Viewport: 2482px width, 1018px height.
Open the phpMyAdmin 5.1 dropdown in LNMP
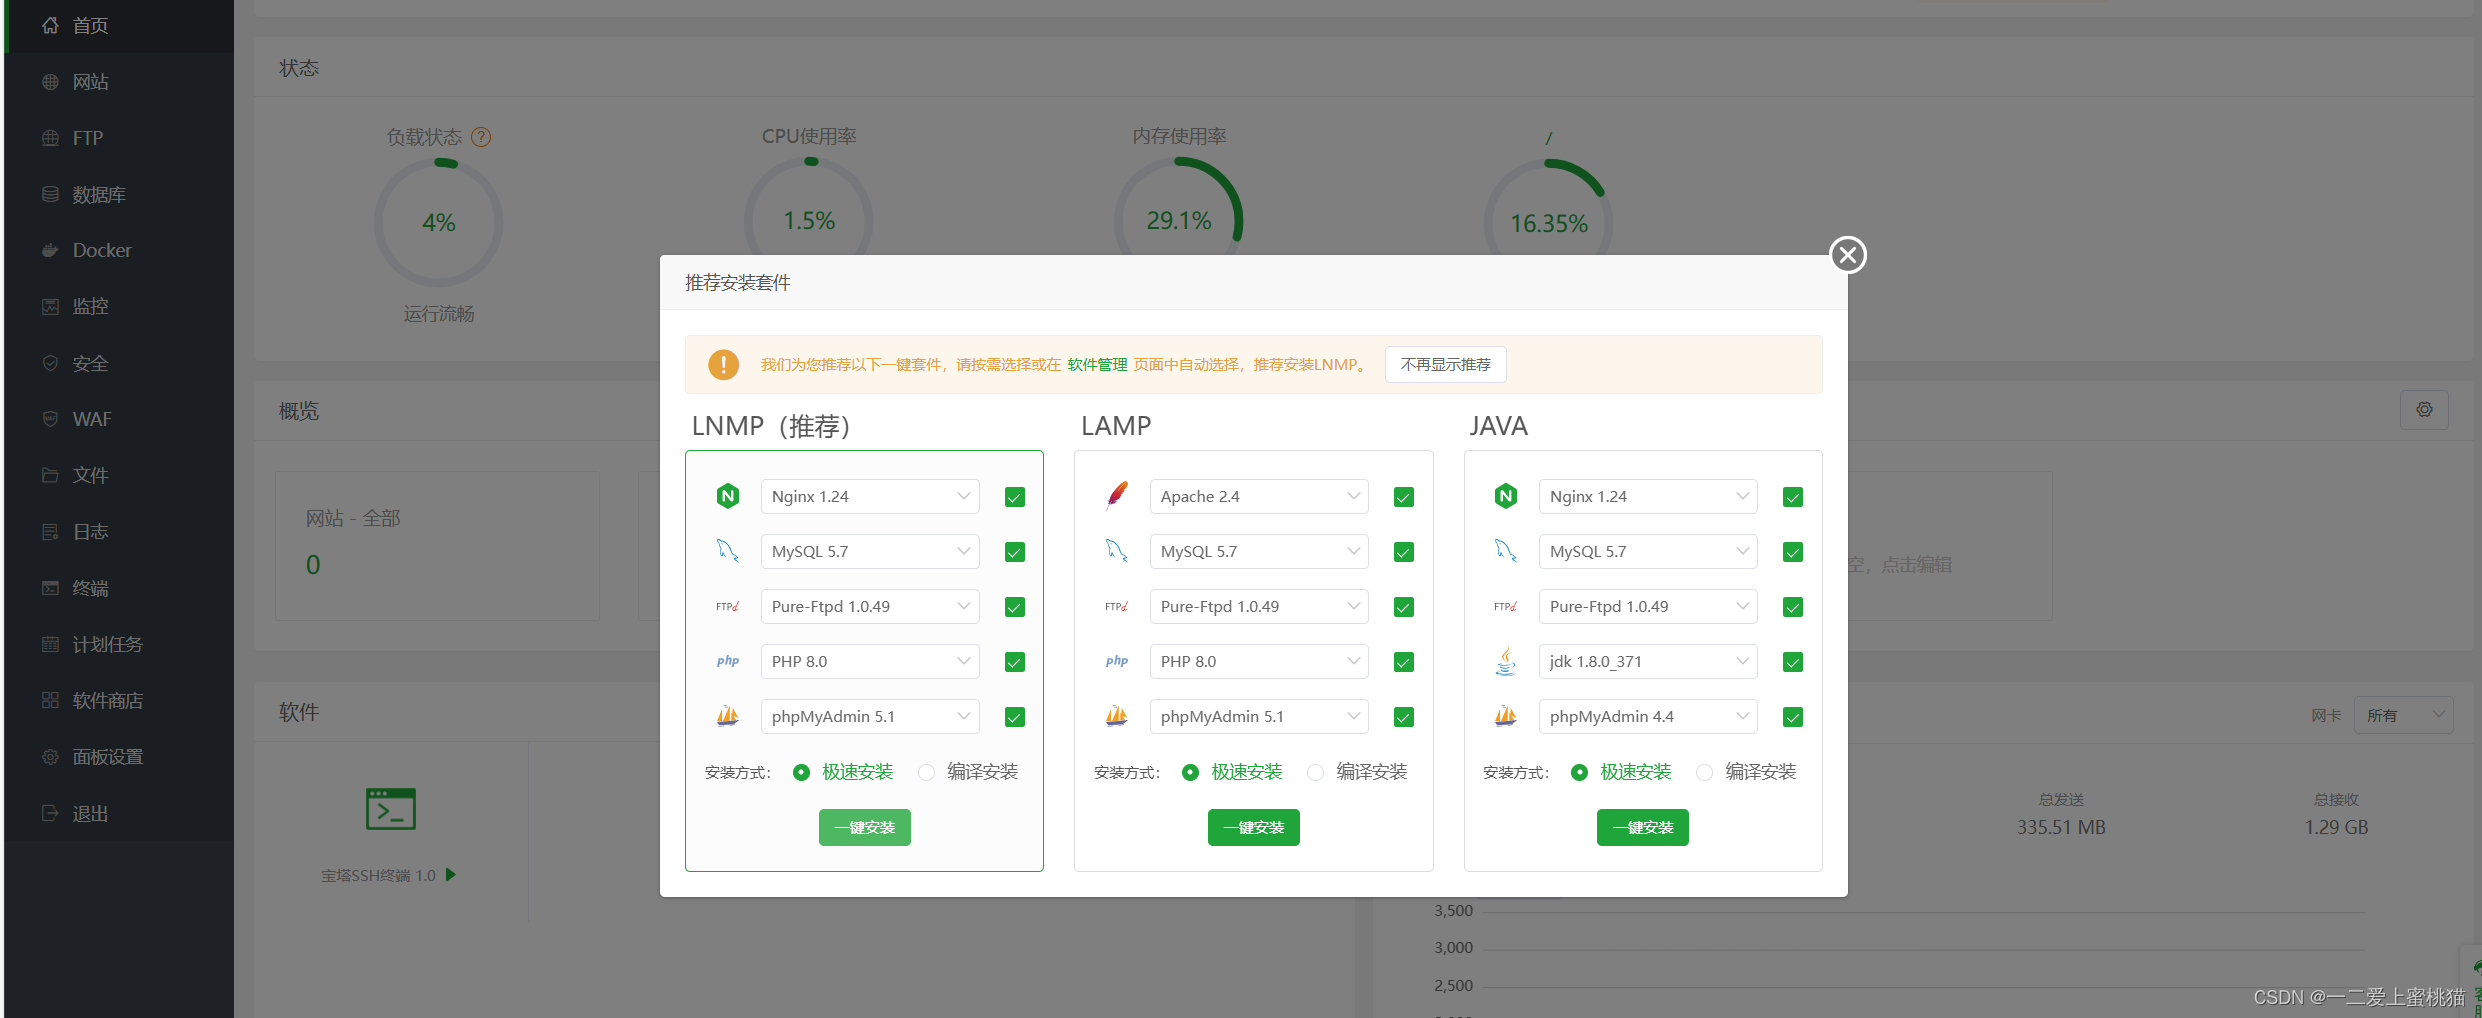tap(870, 716)
